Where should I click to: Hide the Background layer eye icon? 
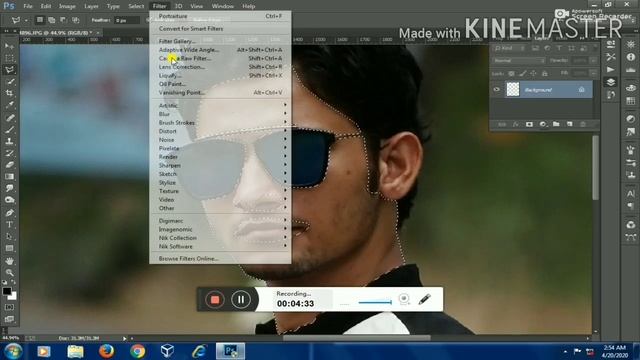(497, 89)
